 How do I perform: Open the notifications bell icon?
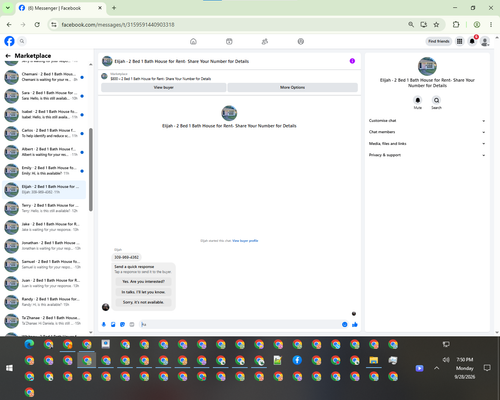coord(472,41)
